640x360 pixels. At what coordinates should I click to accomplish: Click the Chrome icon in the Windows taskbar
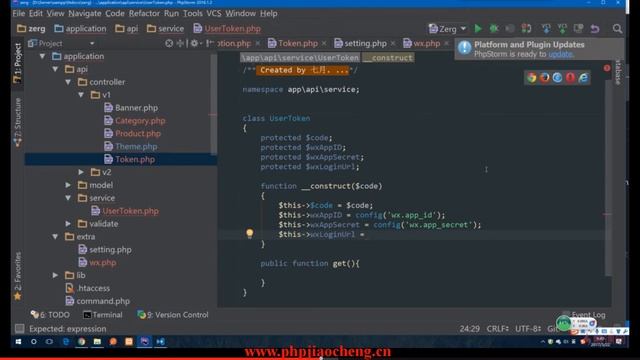coord(82,342)
